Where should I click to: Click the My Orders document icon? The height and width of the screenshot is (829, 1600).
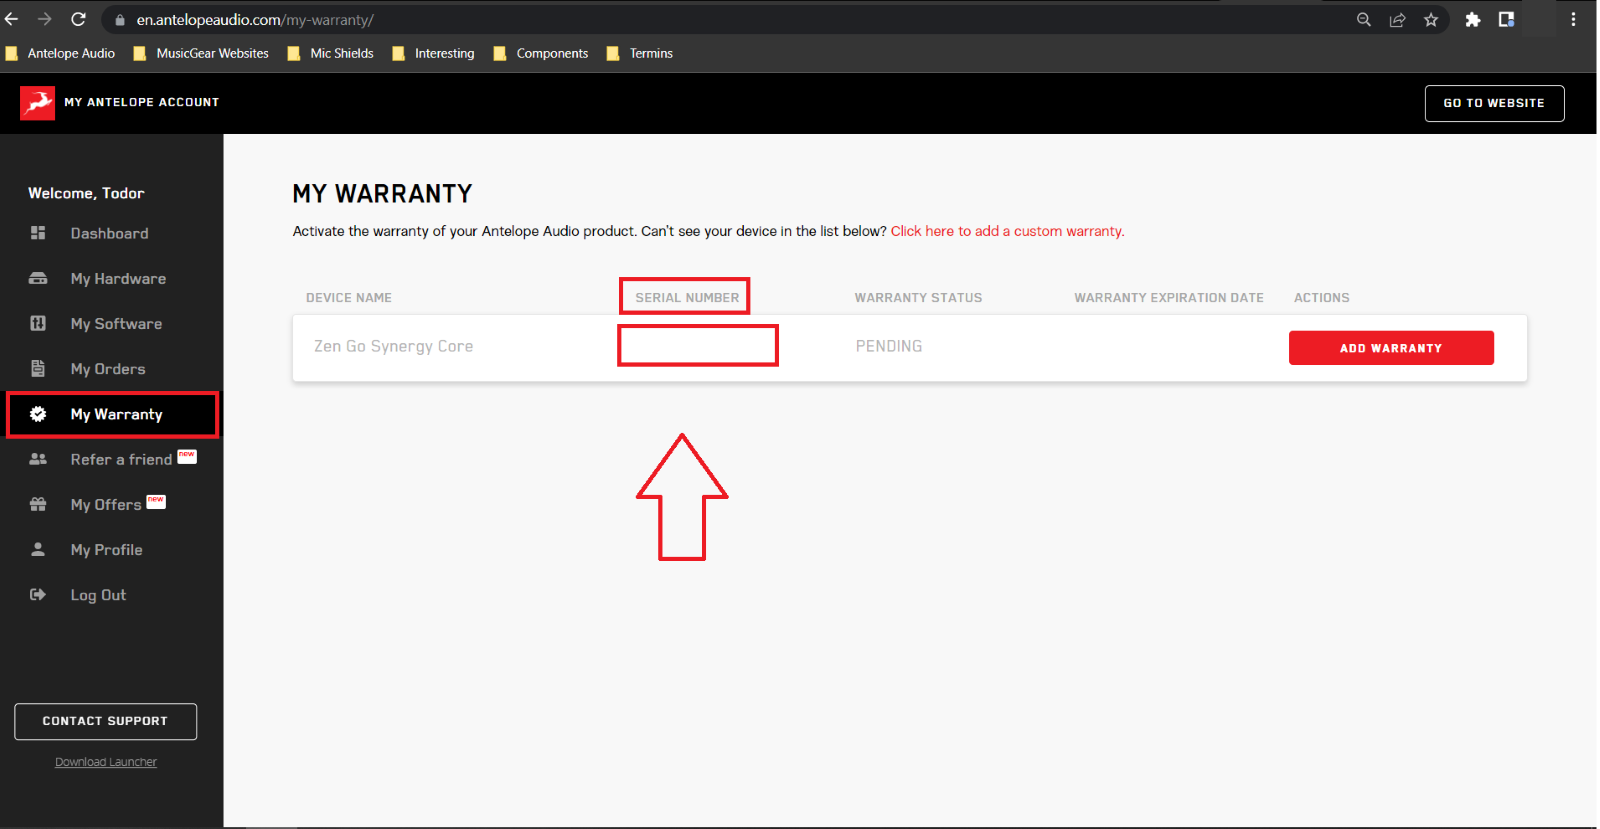(38, 368)
